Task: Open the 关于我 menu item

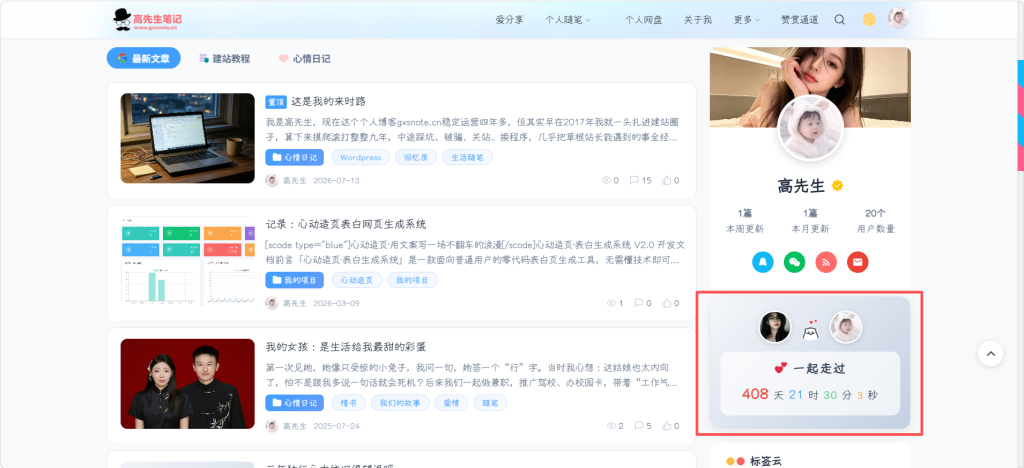Action: click(697, 20)
